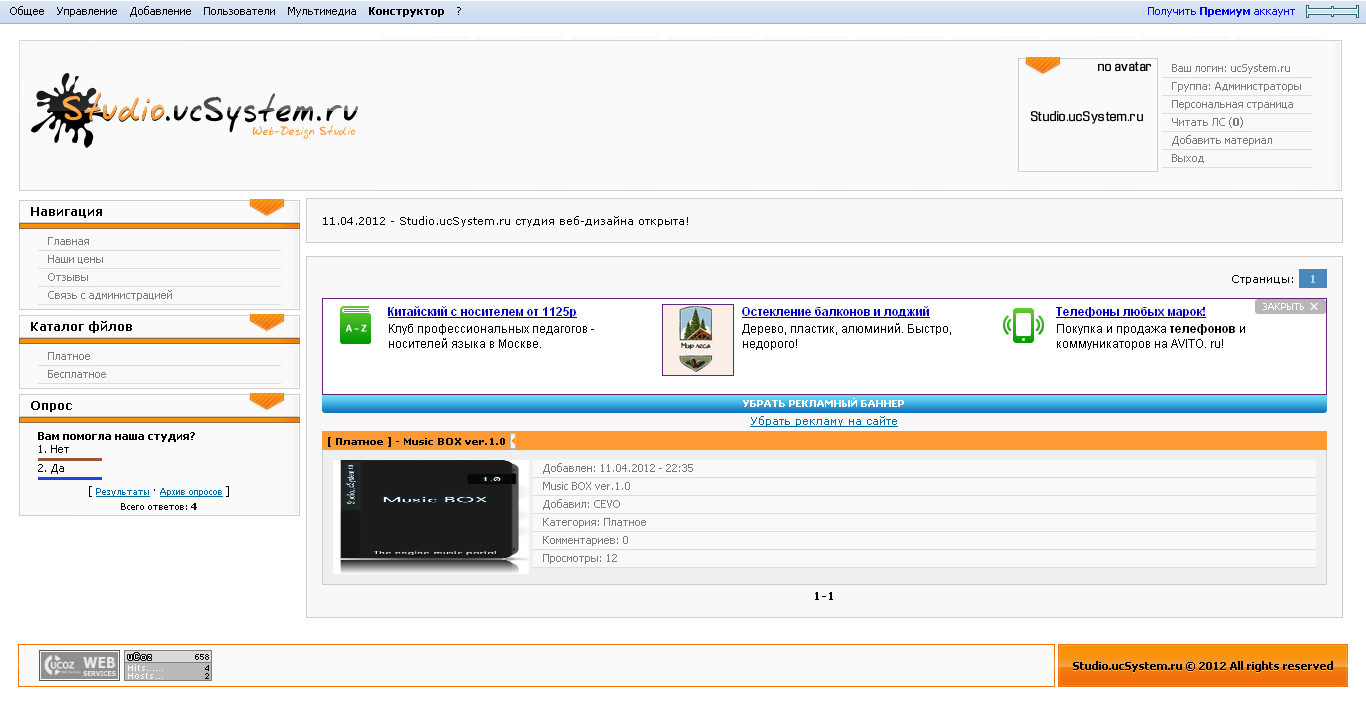Click the Studio.ucSystem.ru splat logo
The width and height of the screenshot is (1366, 703).
195,111
